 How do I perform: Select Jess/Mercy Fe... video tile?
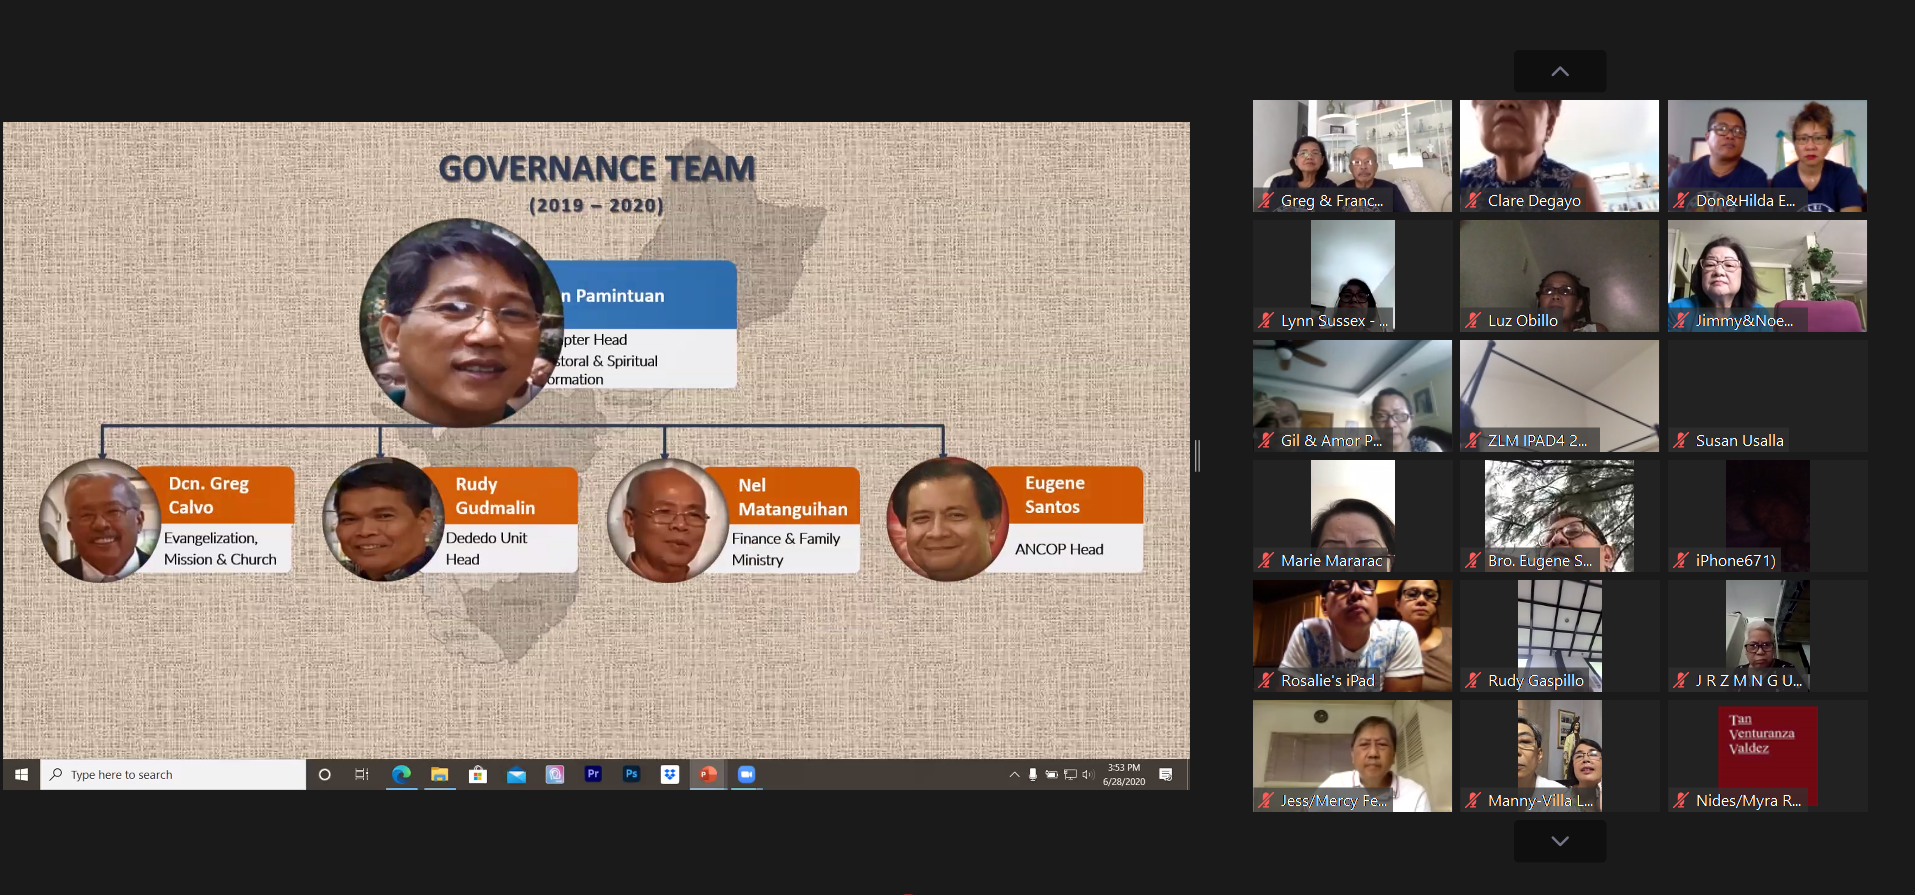[x=1352, y=756]
